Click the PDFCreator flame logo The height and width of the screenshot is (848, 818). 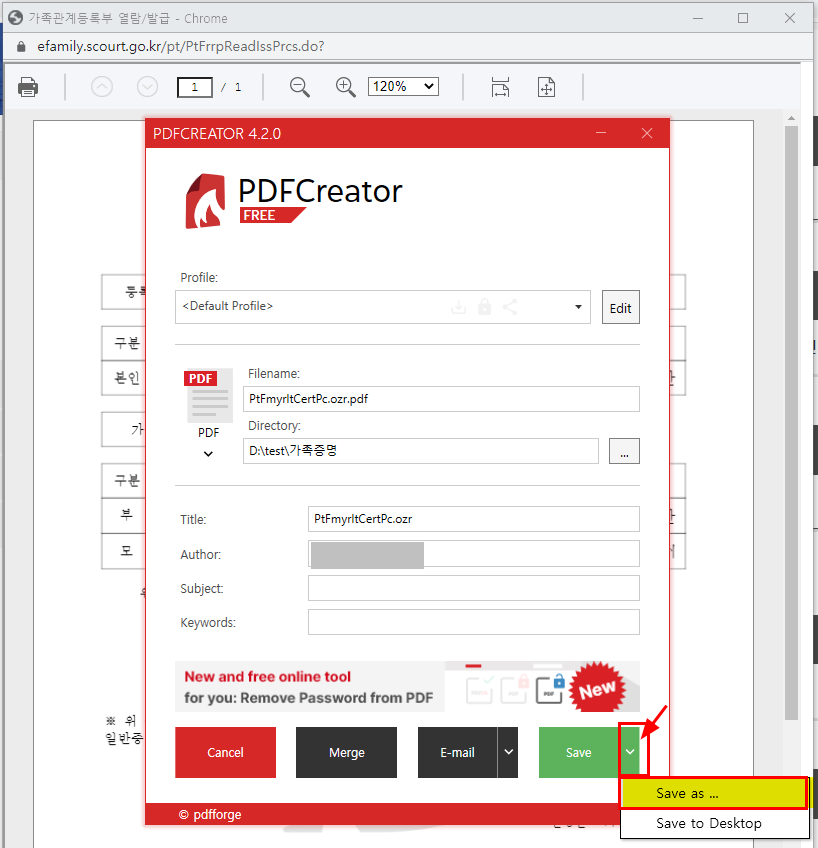click(x=205, y=201)
